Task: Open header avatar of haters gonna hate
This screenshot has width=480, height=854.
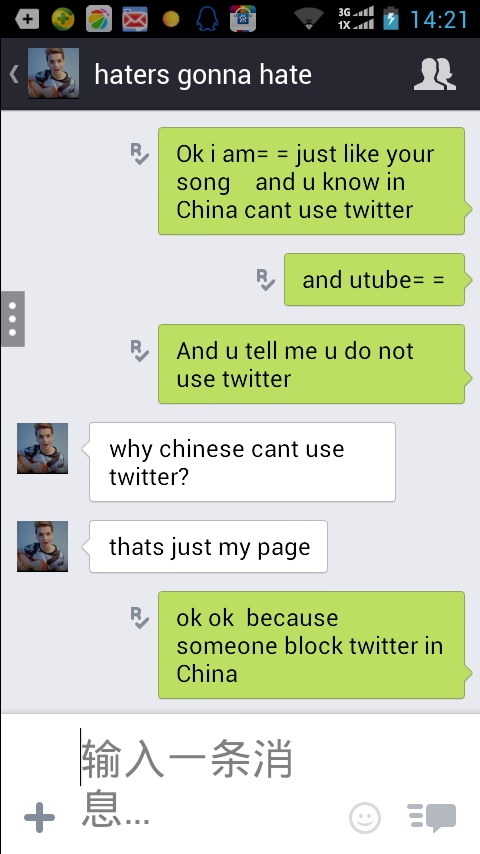Action: pyautogui.click(x=53, y=74)
